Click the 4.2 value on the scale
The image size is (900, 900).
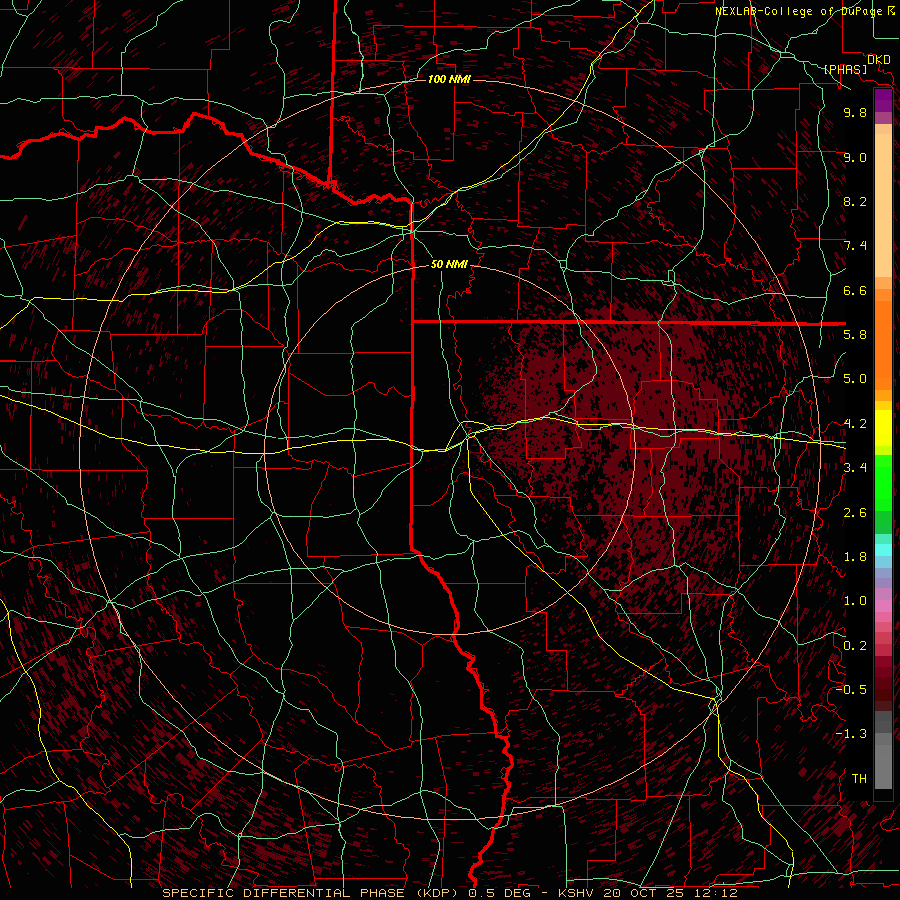[855, 424]
